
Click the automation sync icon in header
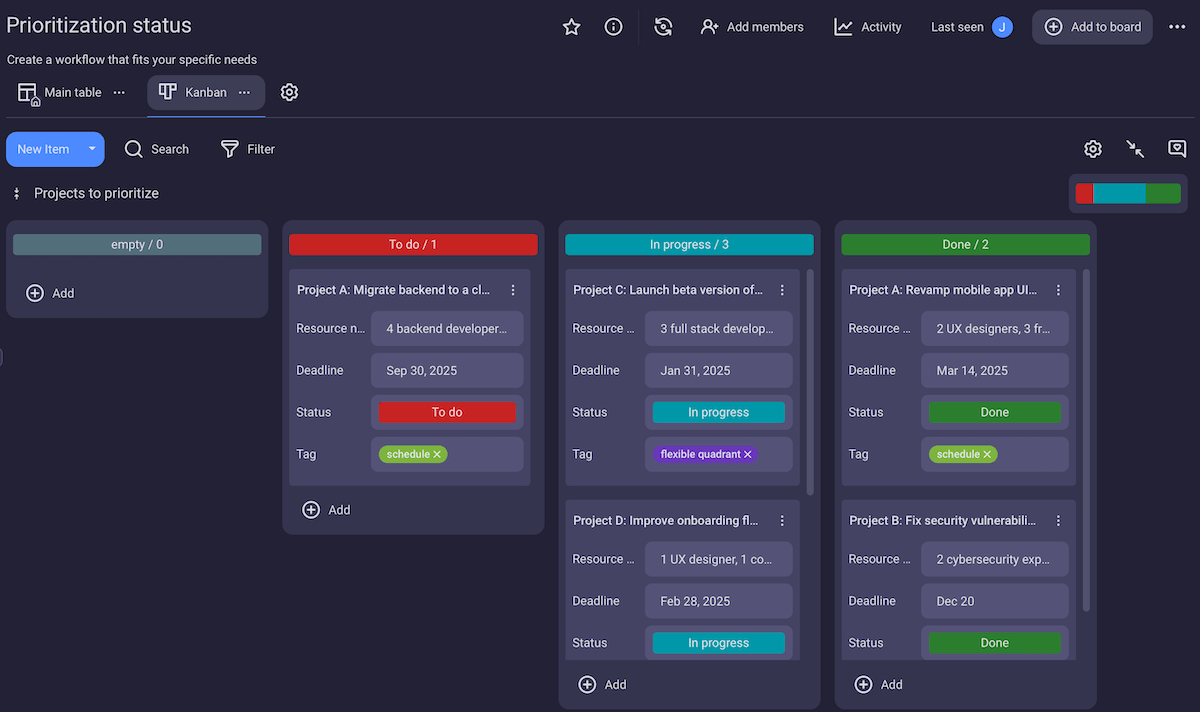(x=663, y=27)
